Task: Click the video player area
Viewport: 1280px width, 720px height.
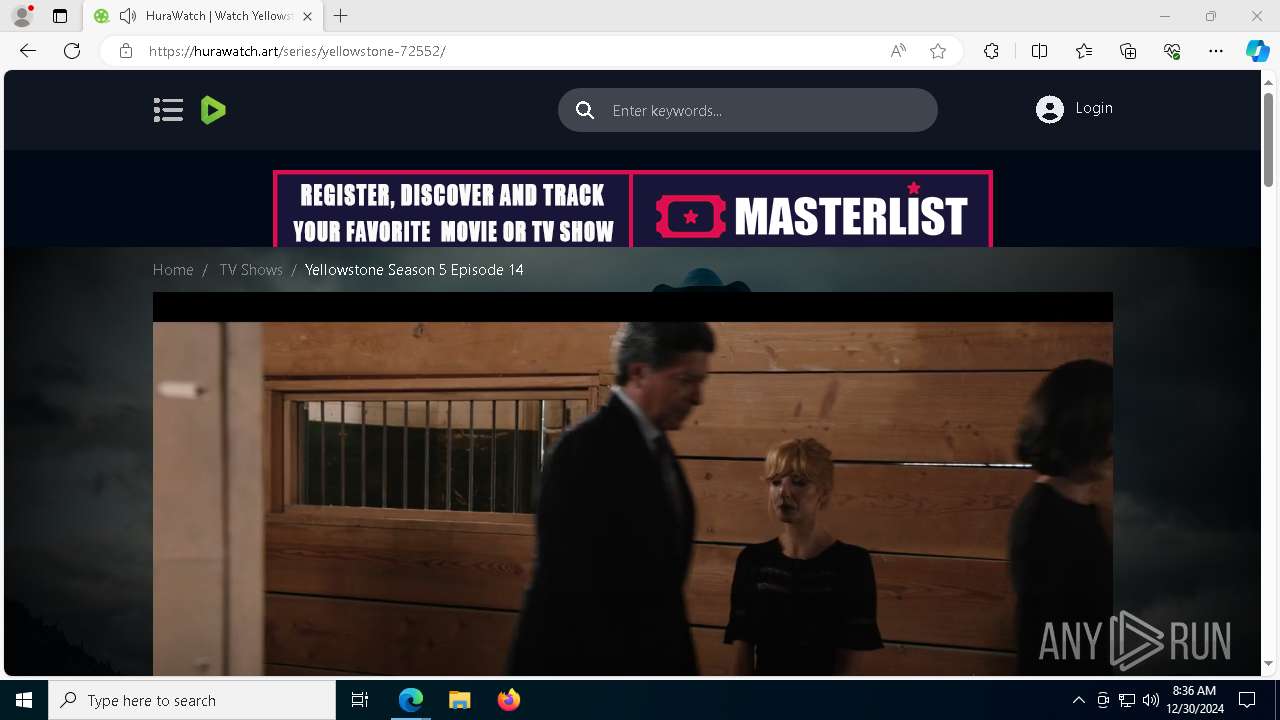Action: 633,484
